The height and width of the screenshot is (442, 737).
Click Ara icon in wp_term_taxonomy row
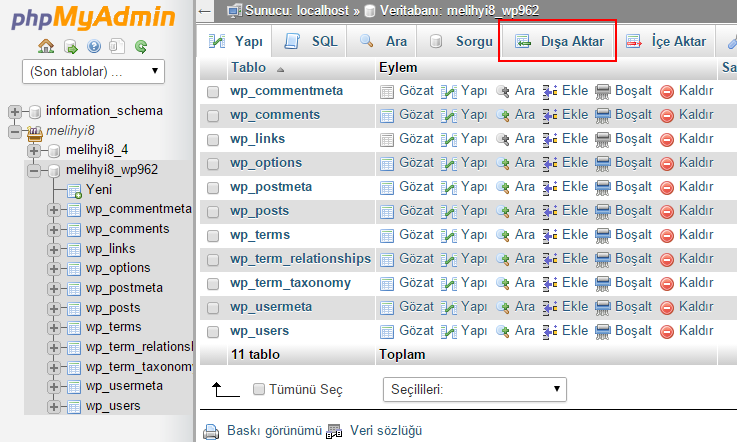tap(503, 284)
